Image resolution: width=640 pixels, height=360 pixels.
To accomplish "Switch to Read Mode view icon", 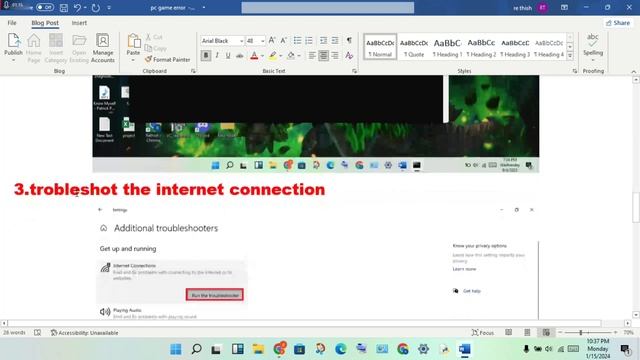I will (x=509, y=333).
